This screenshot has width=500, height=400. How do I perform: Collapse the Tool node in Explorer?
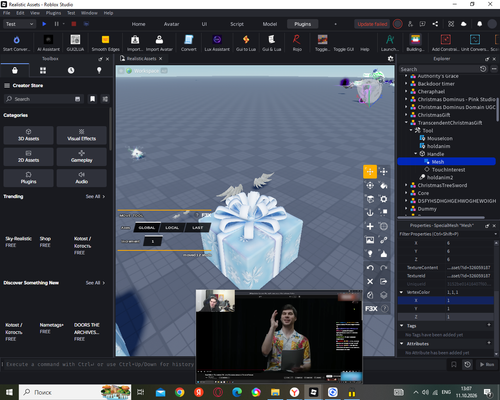tap(411, 130)
